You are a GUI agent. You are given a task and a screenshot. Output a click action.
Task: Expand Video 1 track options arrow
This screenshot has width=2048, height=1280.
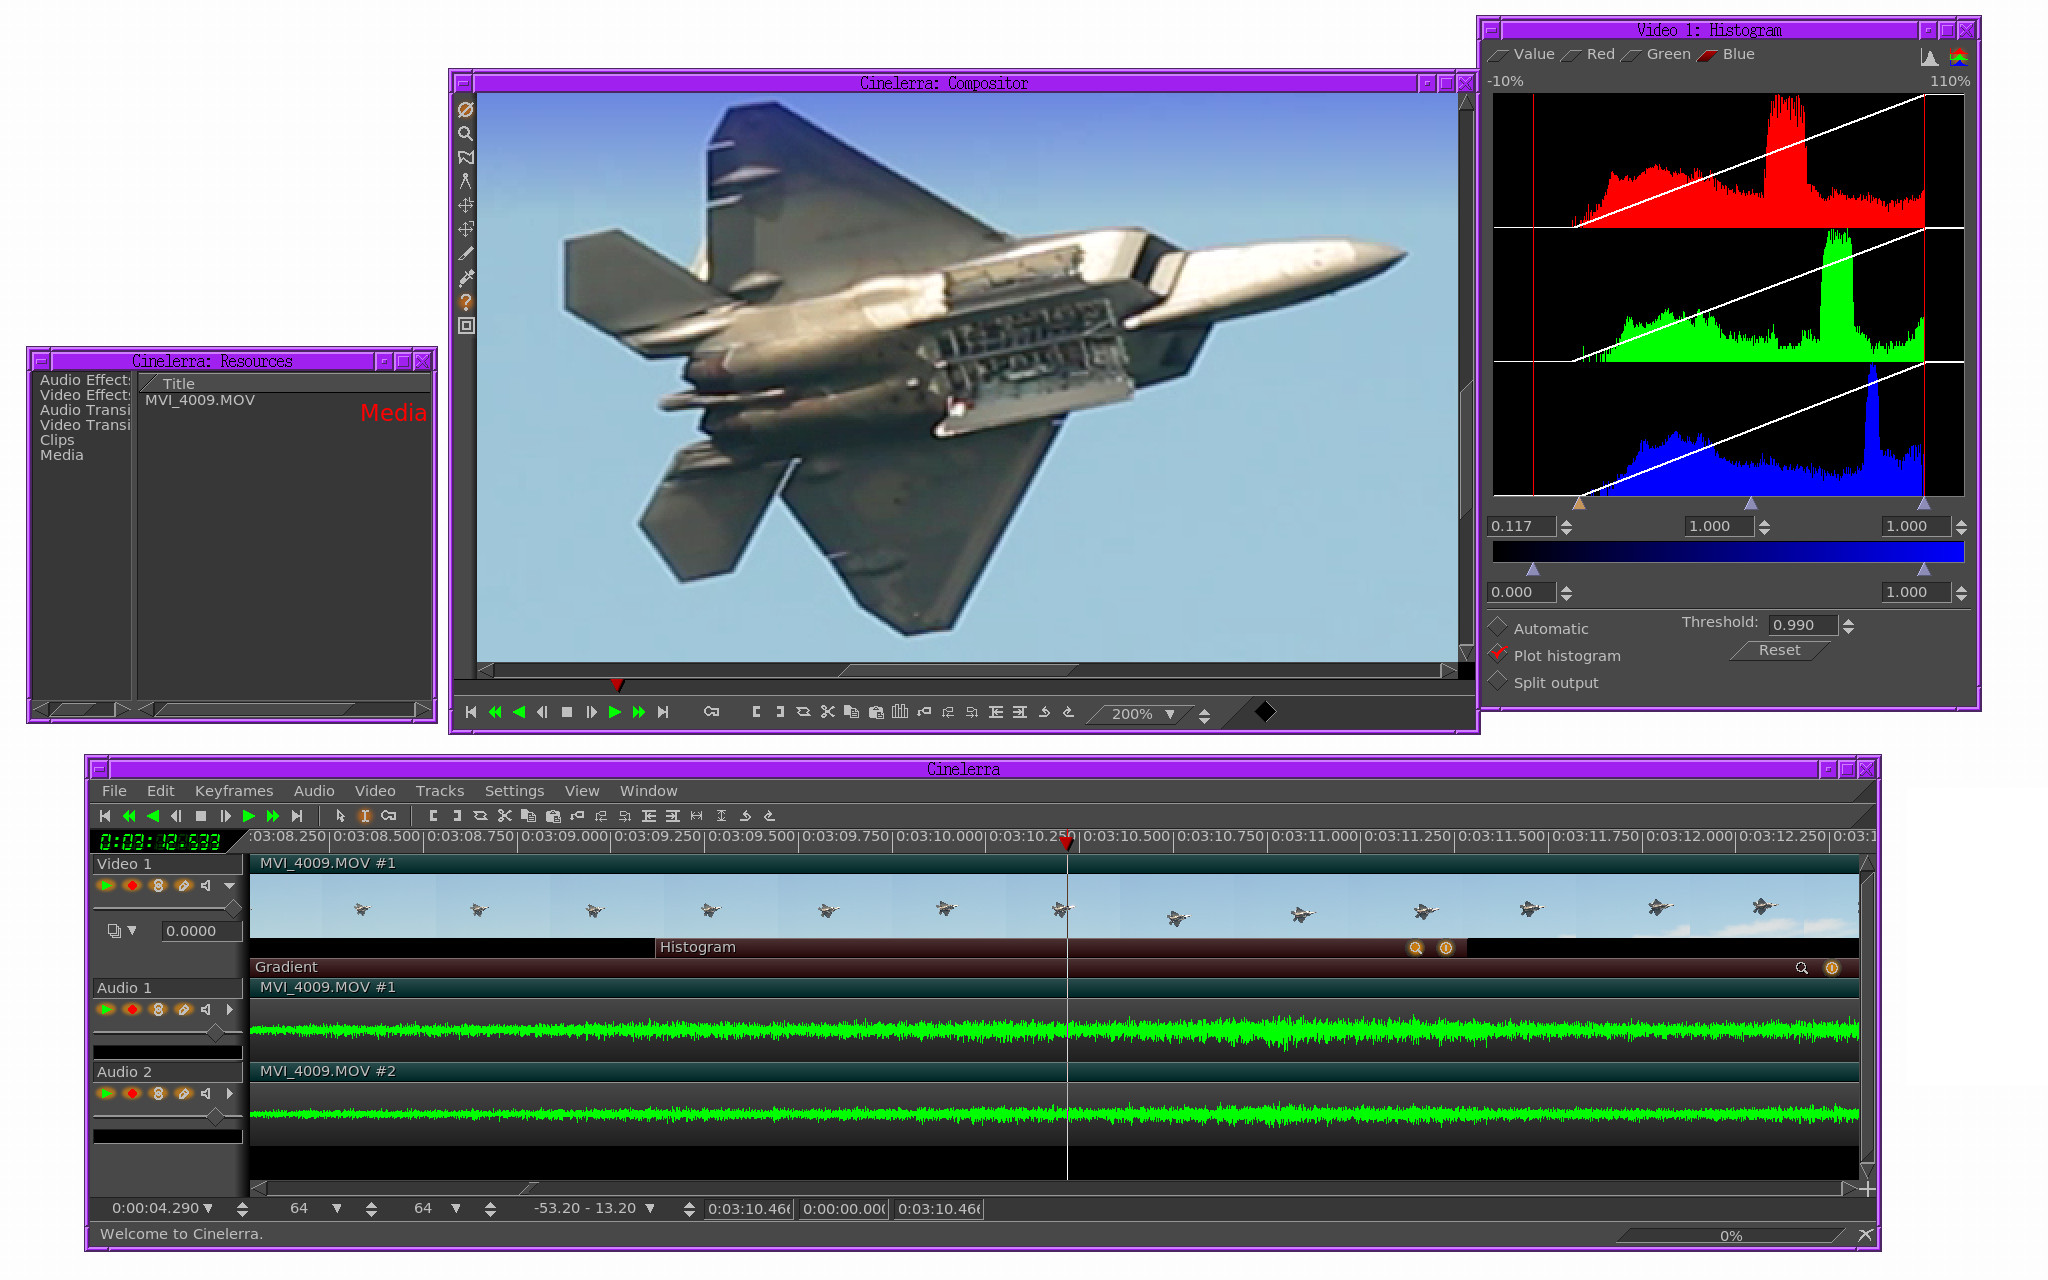[x=229, y=886]
